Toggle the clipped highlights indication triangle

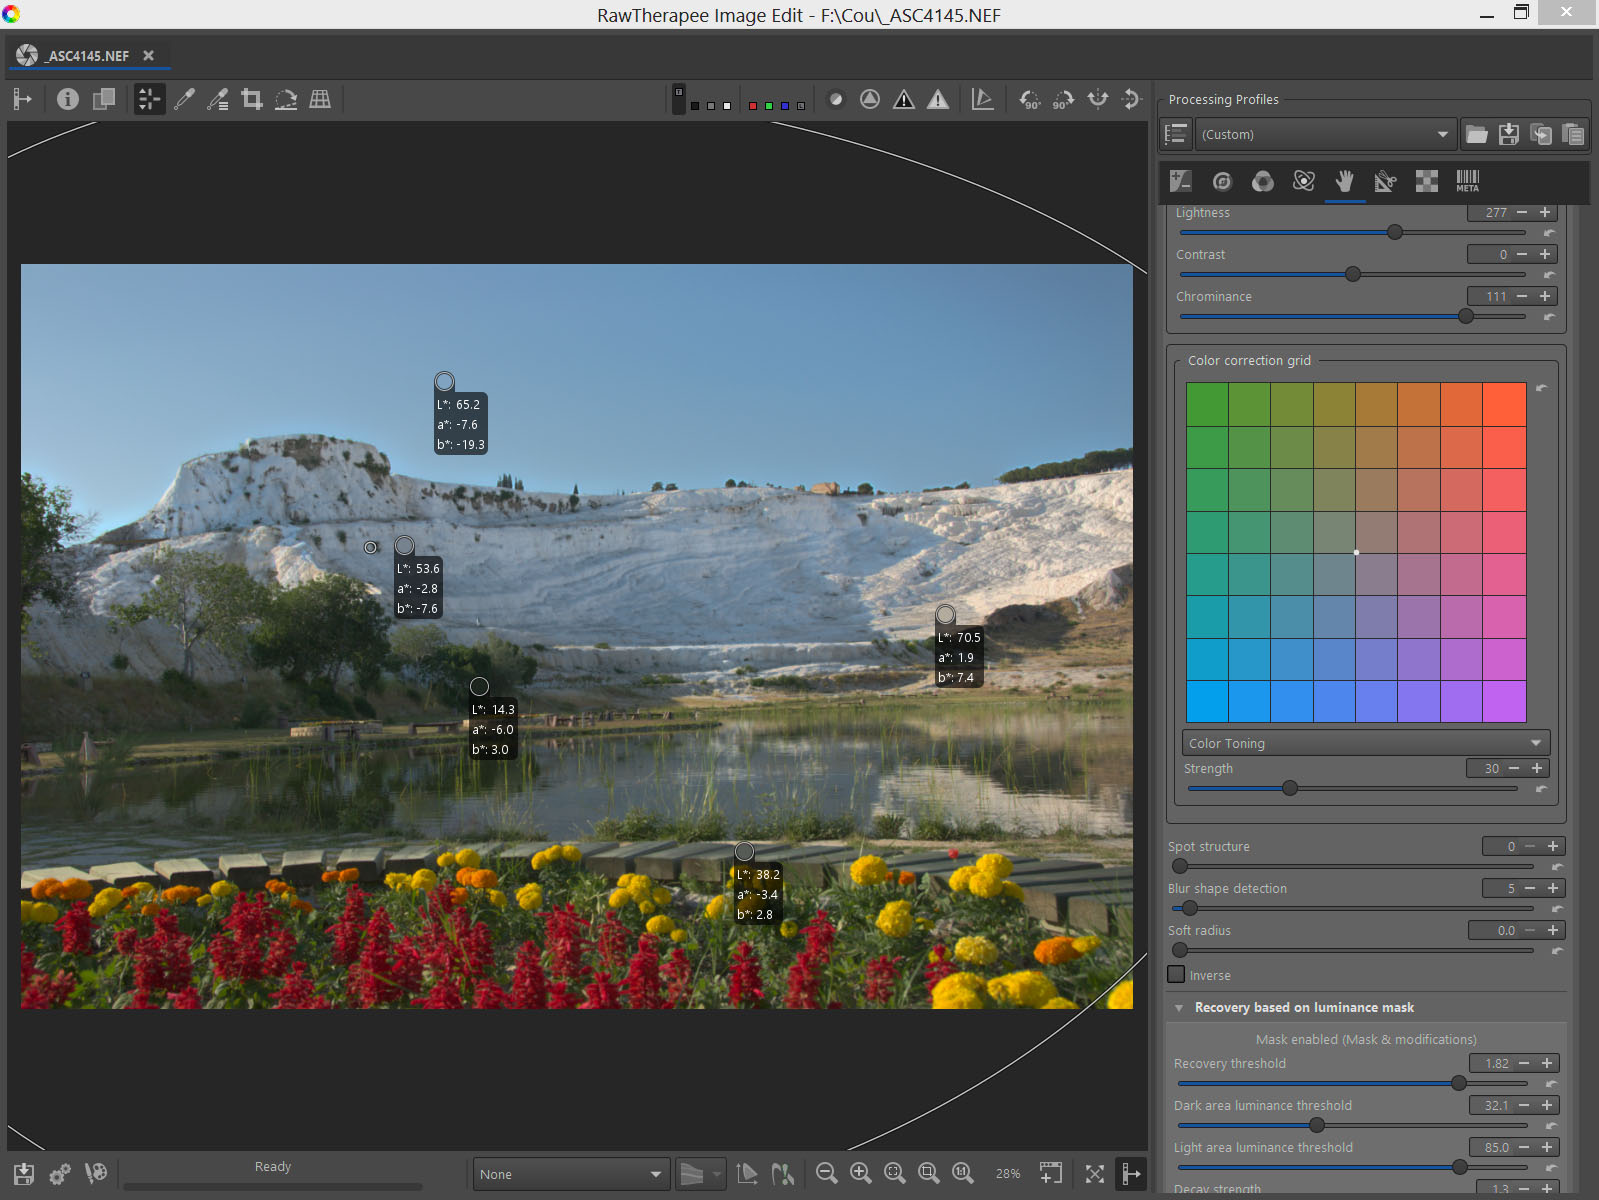pos(937,99)
